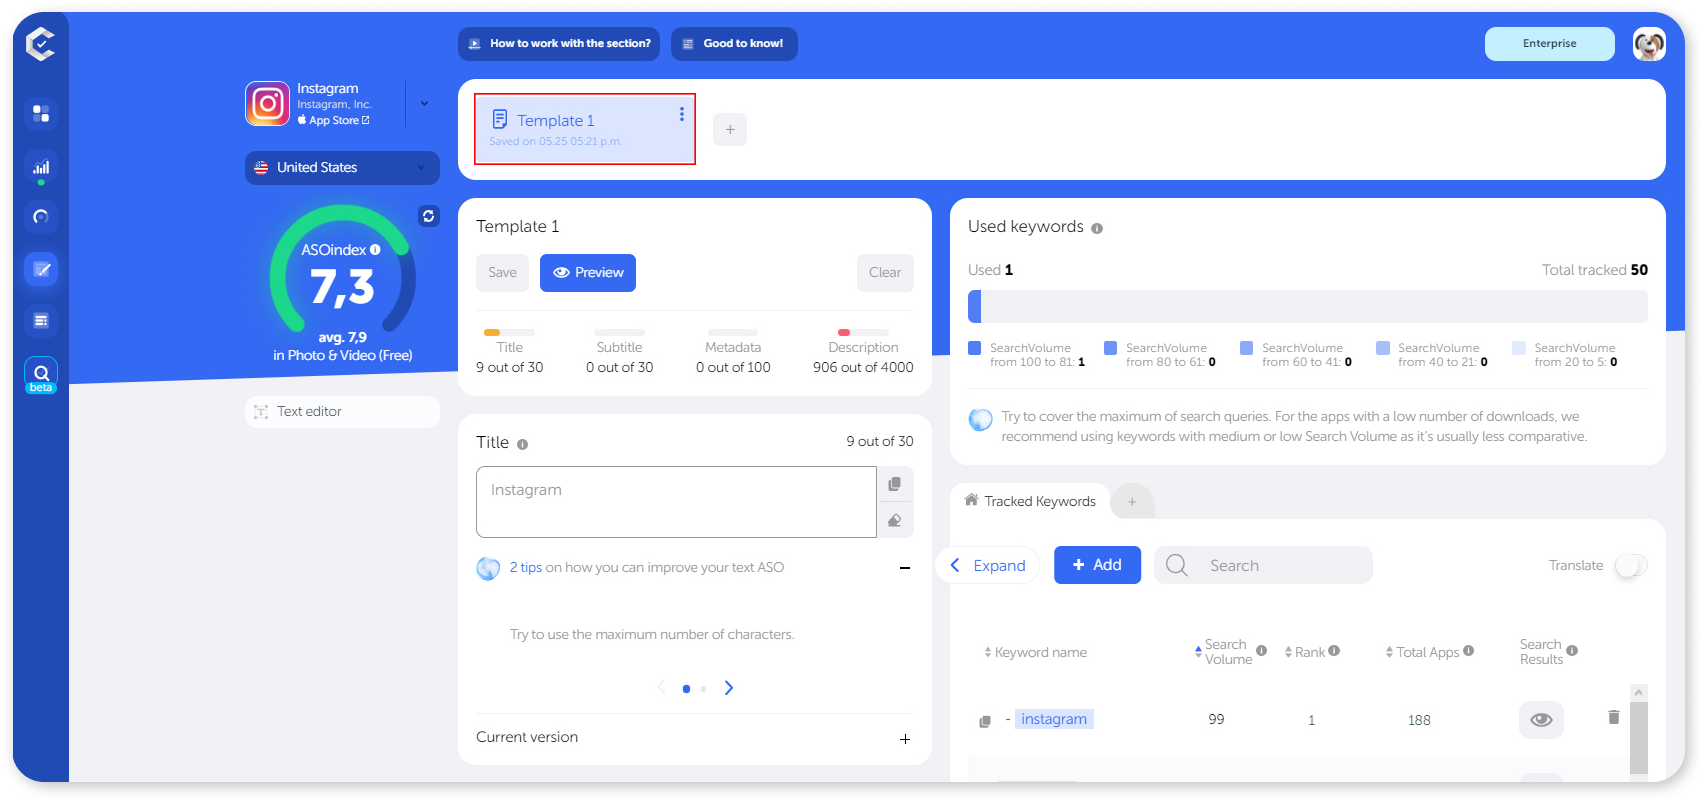This screenshot has width=1705, height=802.
Task: Expand the Current version section
Action: [x=905, y=739]
